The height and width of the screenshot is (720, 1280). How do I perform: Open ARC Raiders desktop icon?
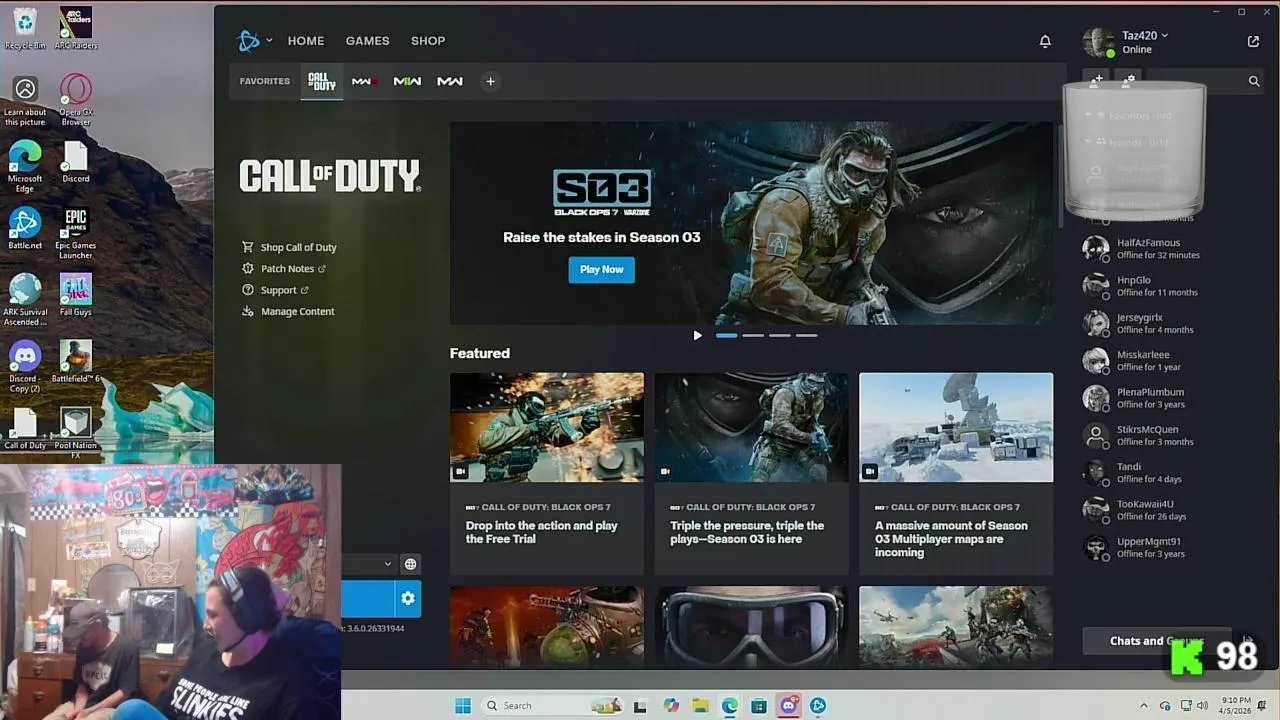75,28
